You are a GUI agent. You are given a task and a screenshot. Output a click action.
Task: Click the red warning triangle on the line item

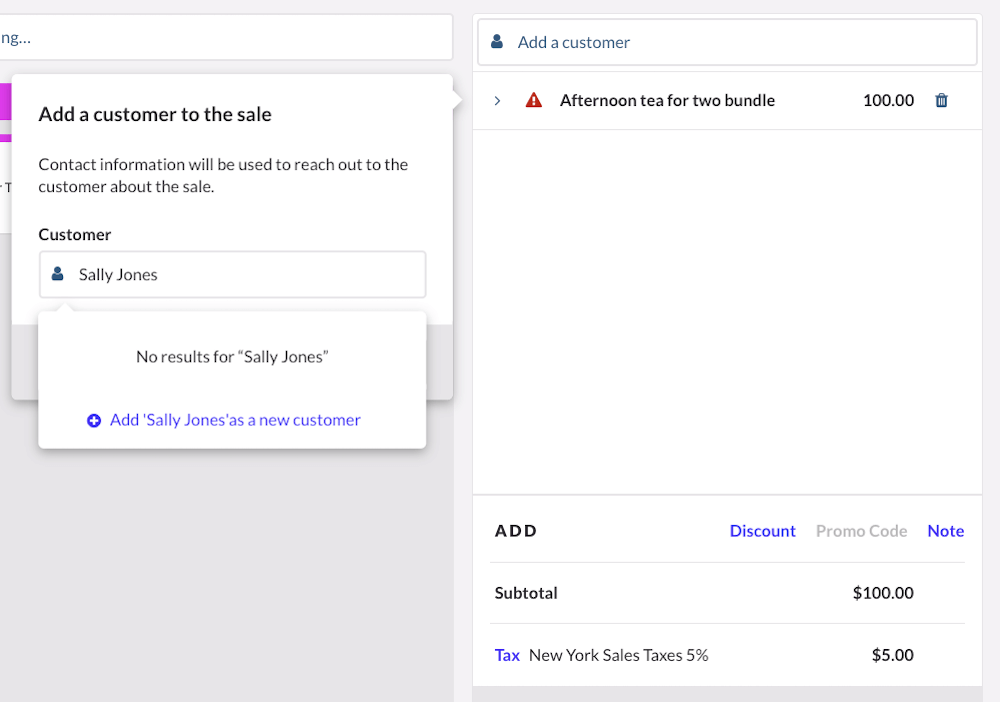coord(534,100)
